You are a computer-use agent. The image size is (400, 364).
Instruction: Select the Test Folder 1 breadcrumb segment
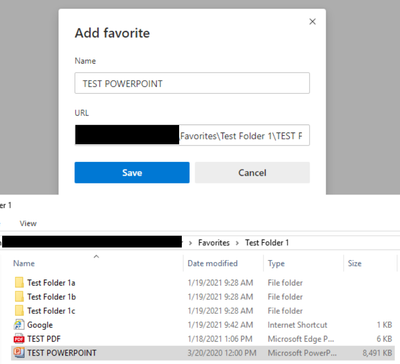267,243
